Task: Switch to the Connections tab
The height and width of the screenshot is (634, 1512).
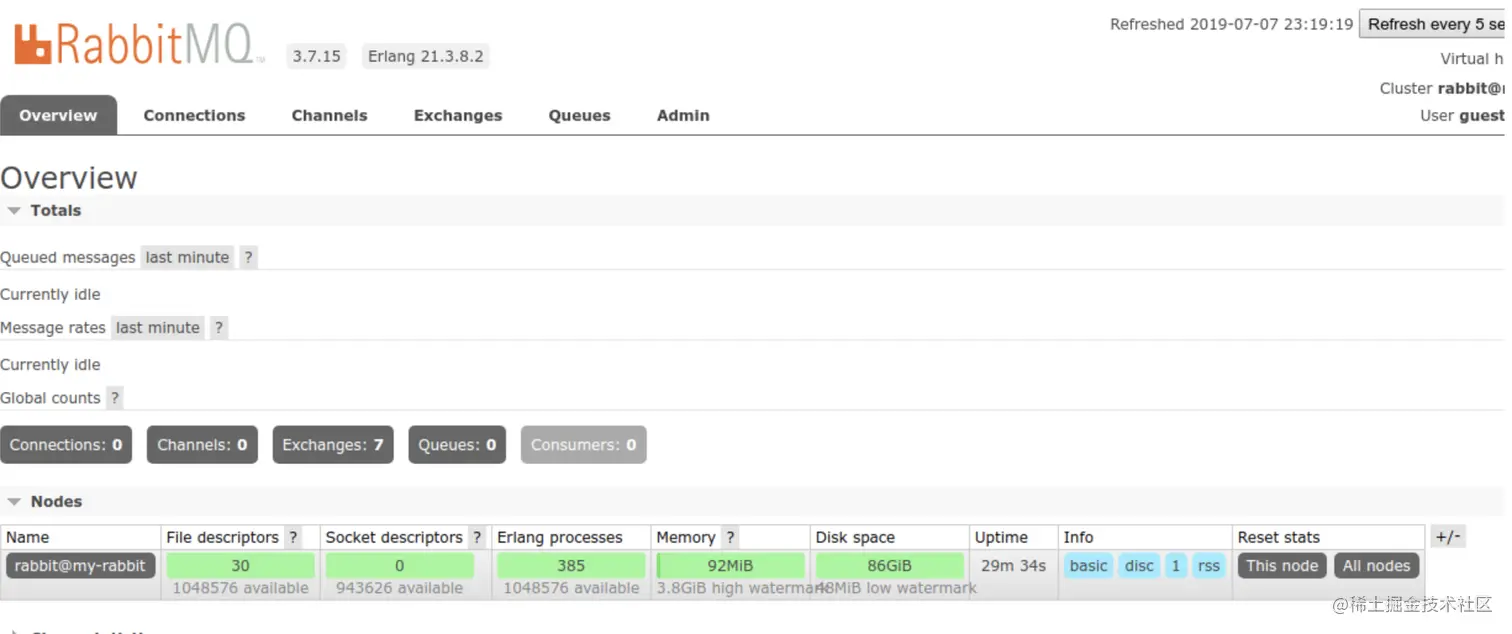Action: pos(194,115)
